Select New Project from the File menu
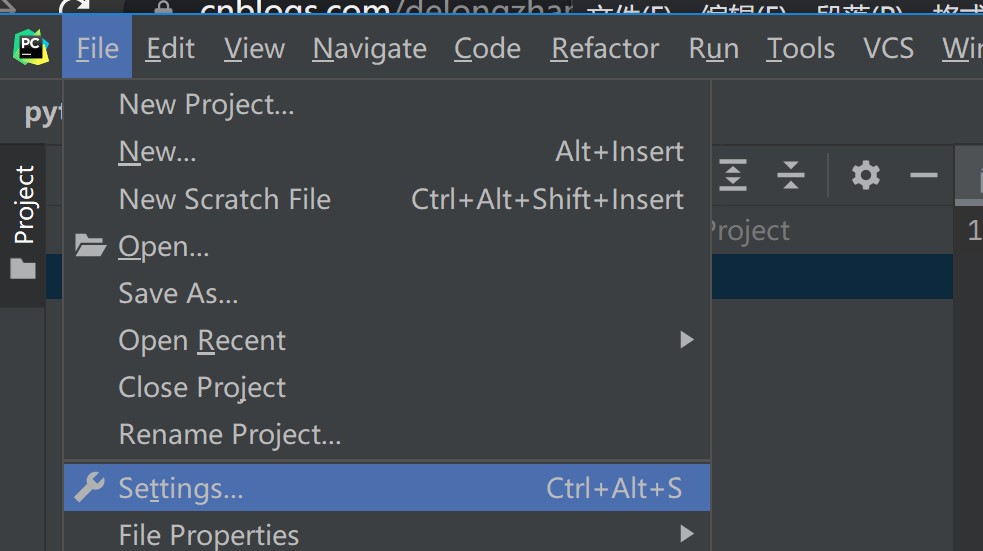Screen dimensions: 983x551 [x=206, y=104]
